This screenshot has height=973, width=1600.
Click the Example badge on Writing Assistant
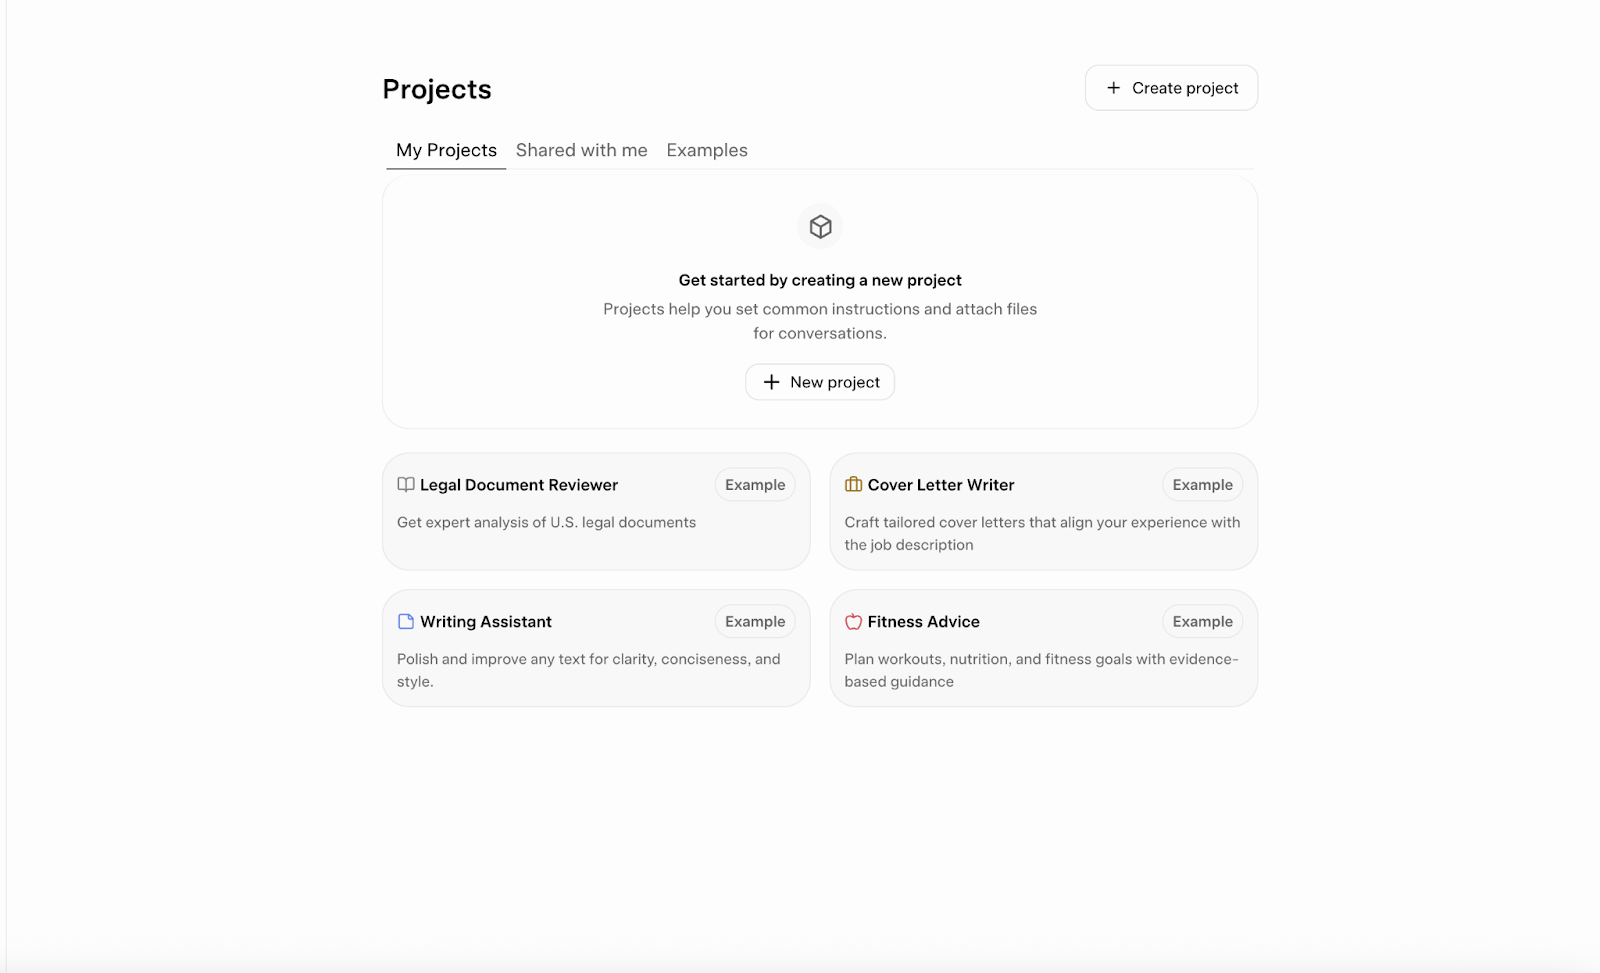(754, 621)
